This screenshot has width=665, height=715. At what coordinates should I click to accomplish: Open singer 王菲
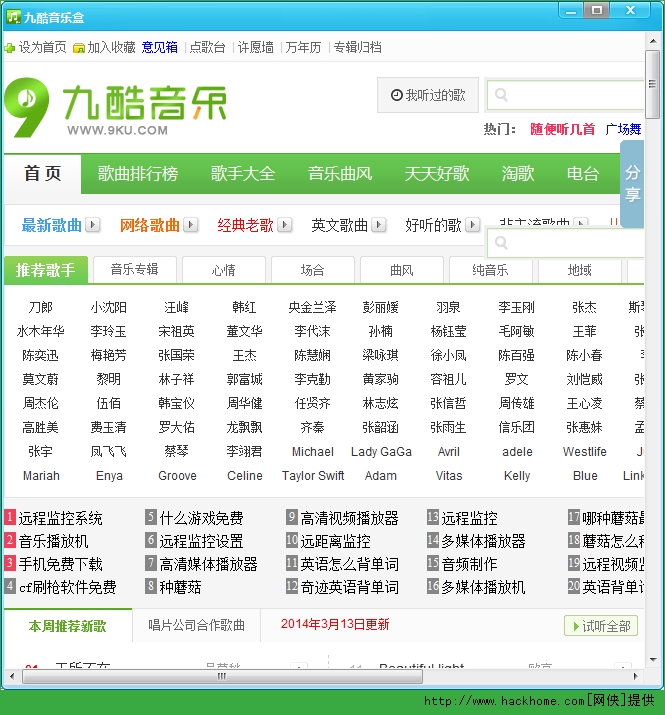[x=585, y=331]
